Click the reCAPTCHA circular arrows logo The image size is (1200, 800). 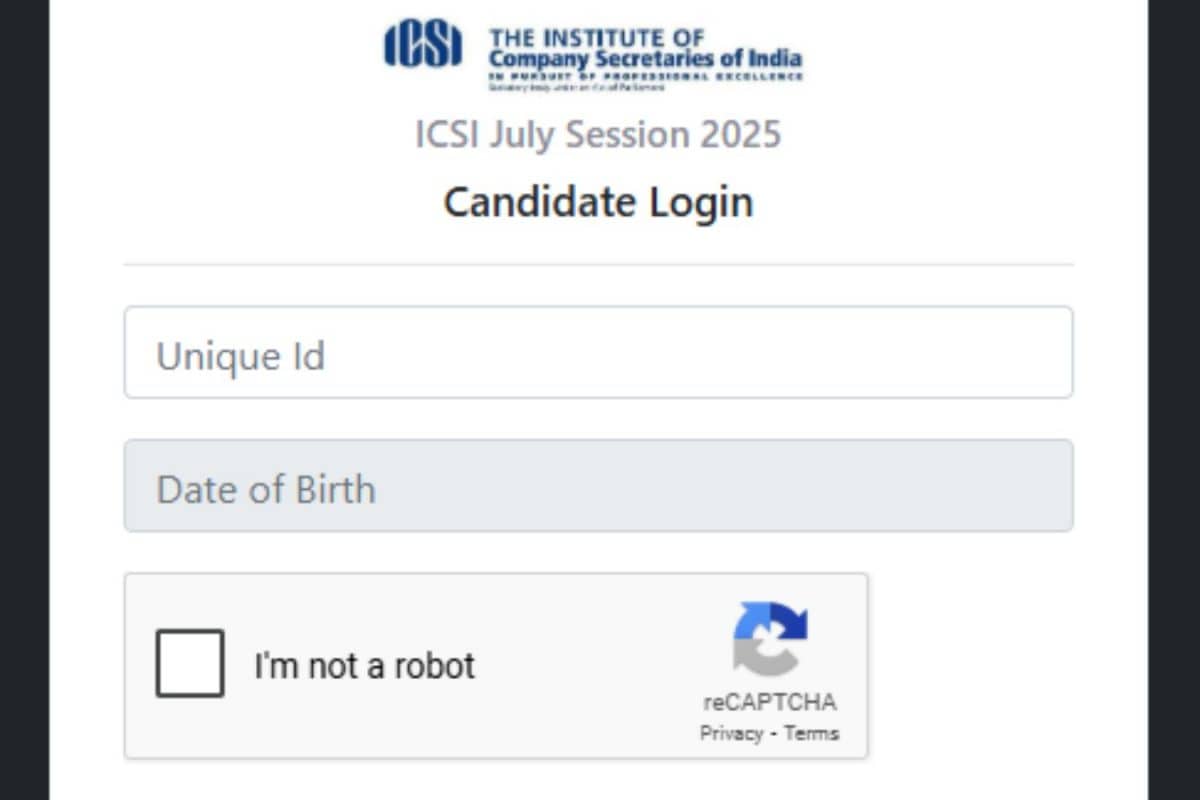(769, 639)
